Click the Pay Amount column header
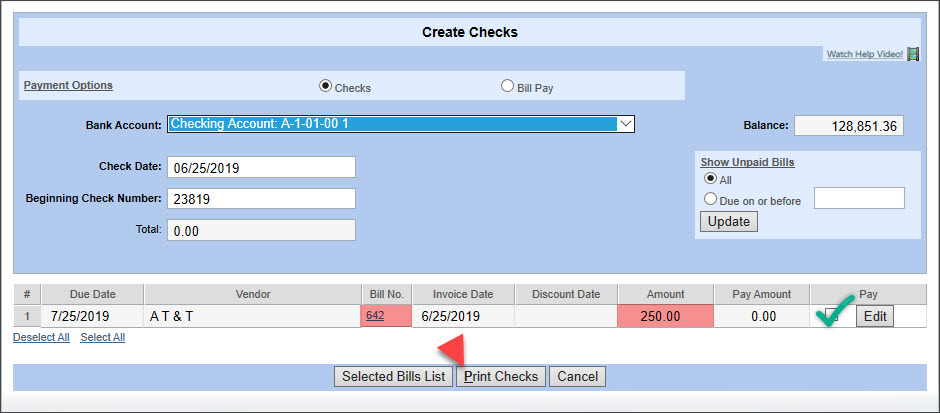 (762, 294)
